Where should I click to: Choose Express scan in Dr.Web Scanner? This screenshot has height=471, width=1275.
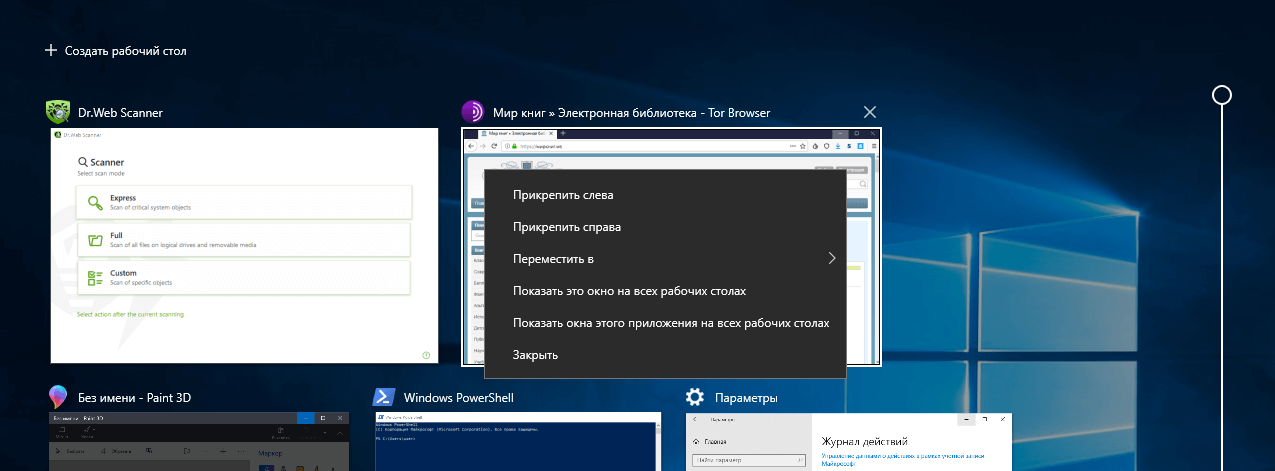pyautogui.click(x=244, y=202)
